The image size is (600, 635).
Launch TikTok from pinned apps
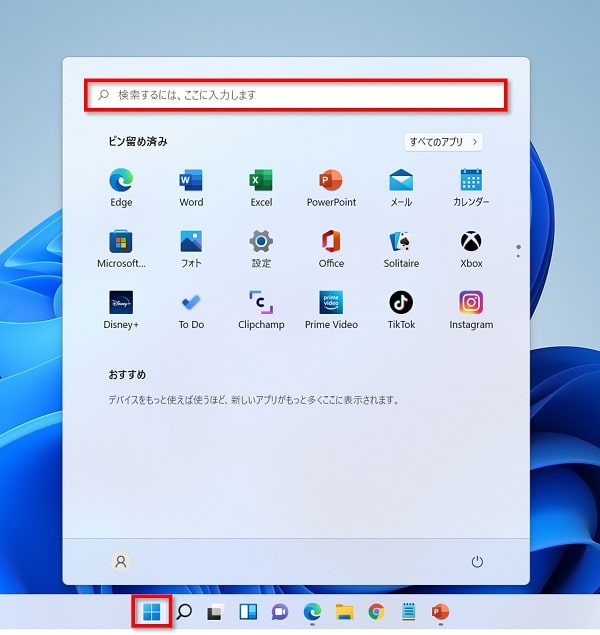[401, 310]
